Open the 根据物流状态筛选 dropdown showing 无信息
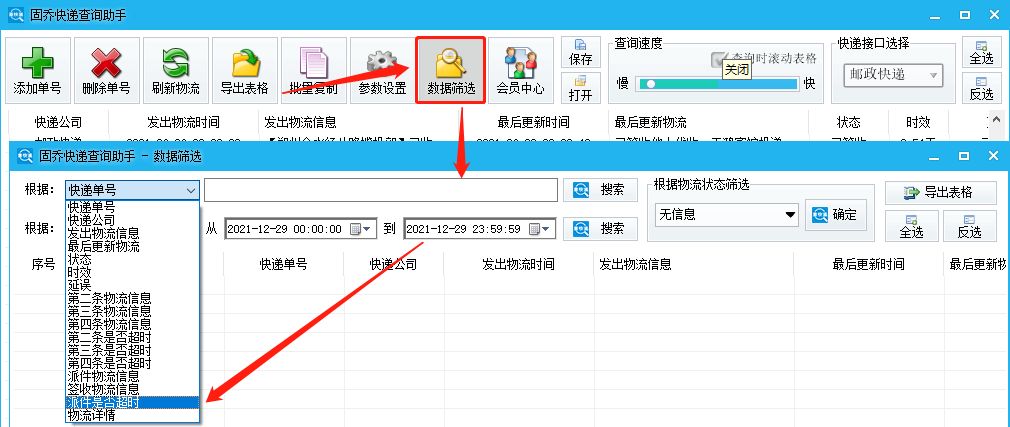 point(726,215)
